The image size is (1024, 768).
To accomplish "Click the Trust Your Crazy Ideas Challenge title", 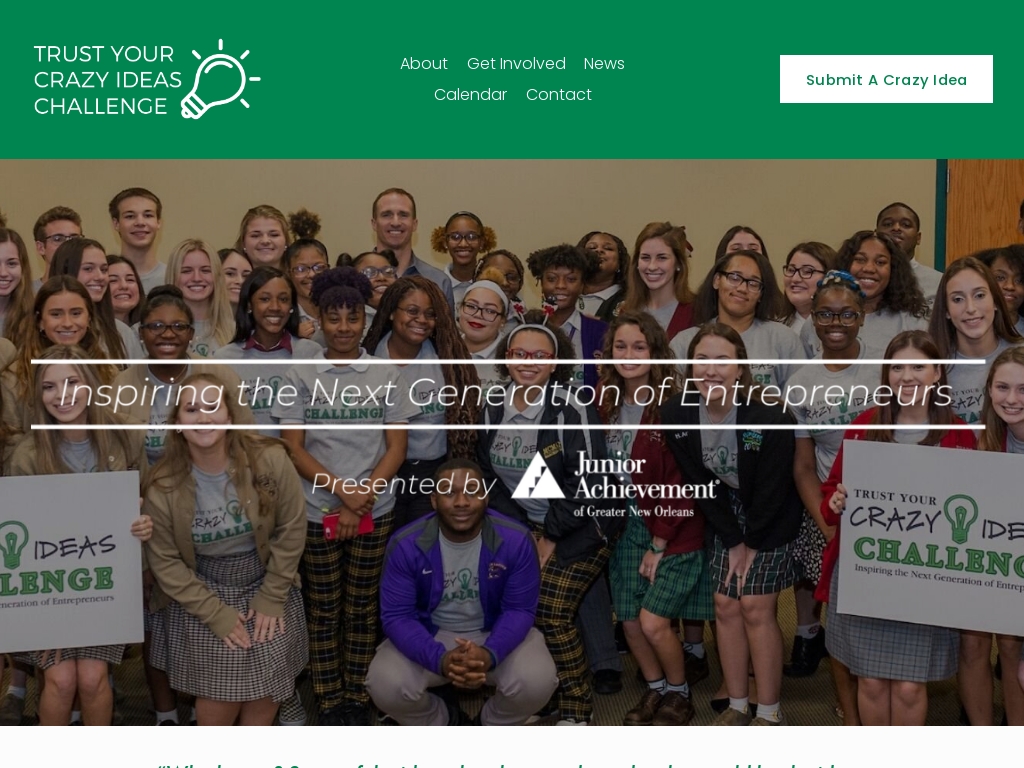I will pyautogui.click(x=108, y=80).
